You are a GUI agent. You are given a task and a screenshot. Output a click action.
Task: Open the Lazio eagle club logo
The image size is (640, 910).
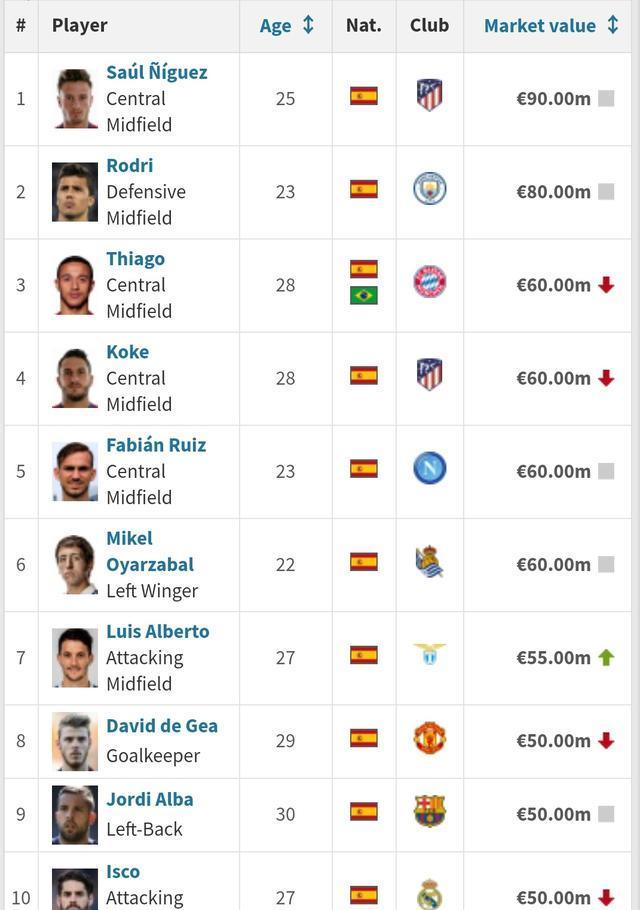(429, 654)
